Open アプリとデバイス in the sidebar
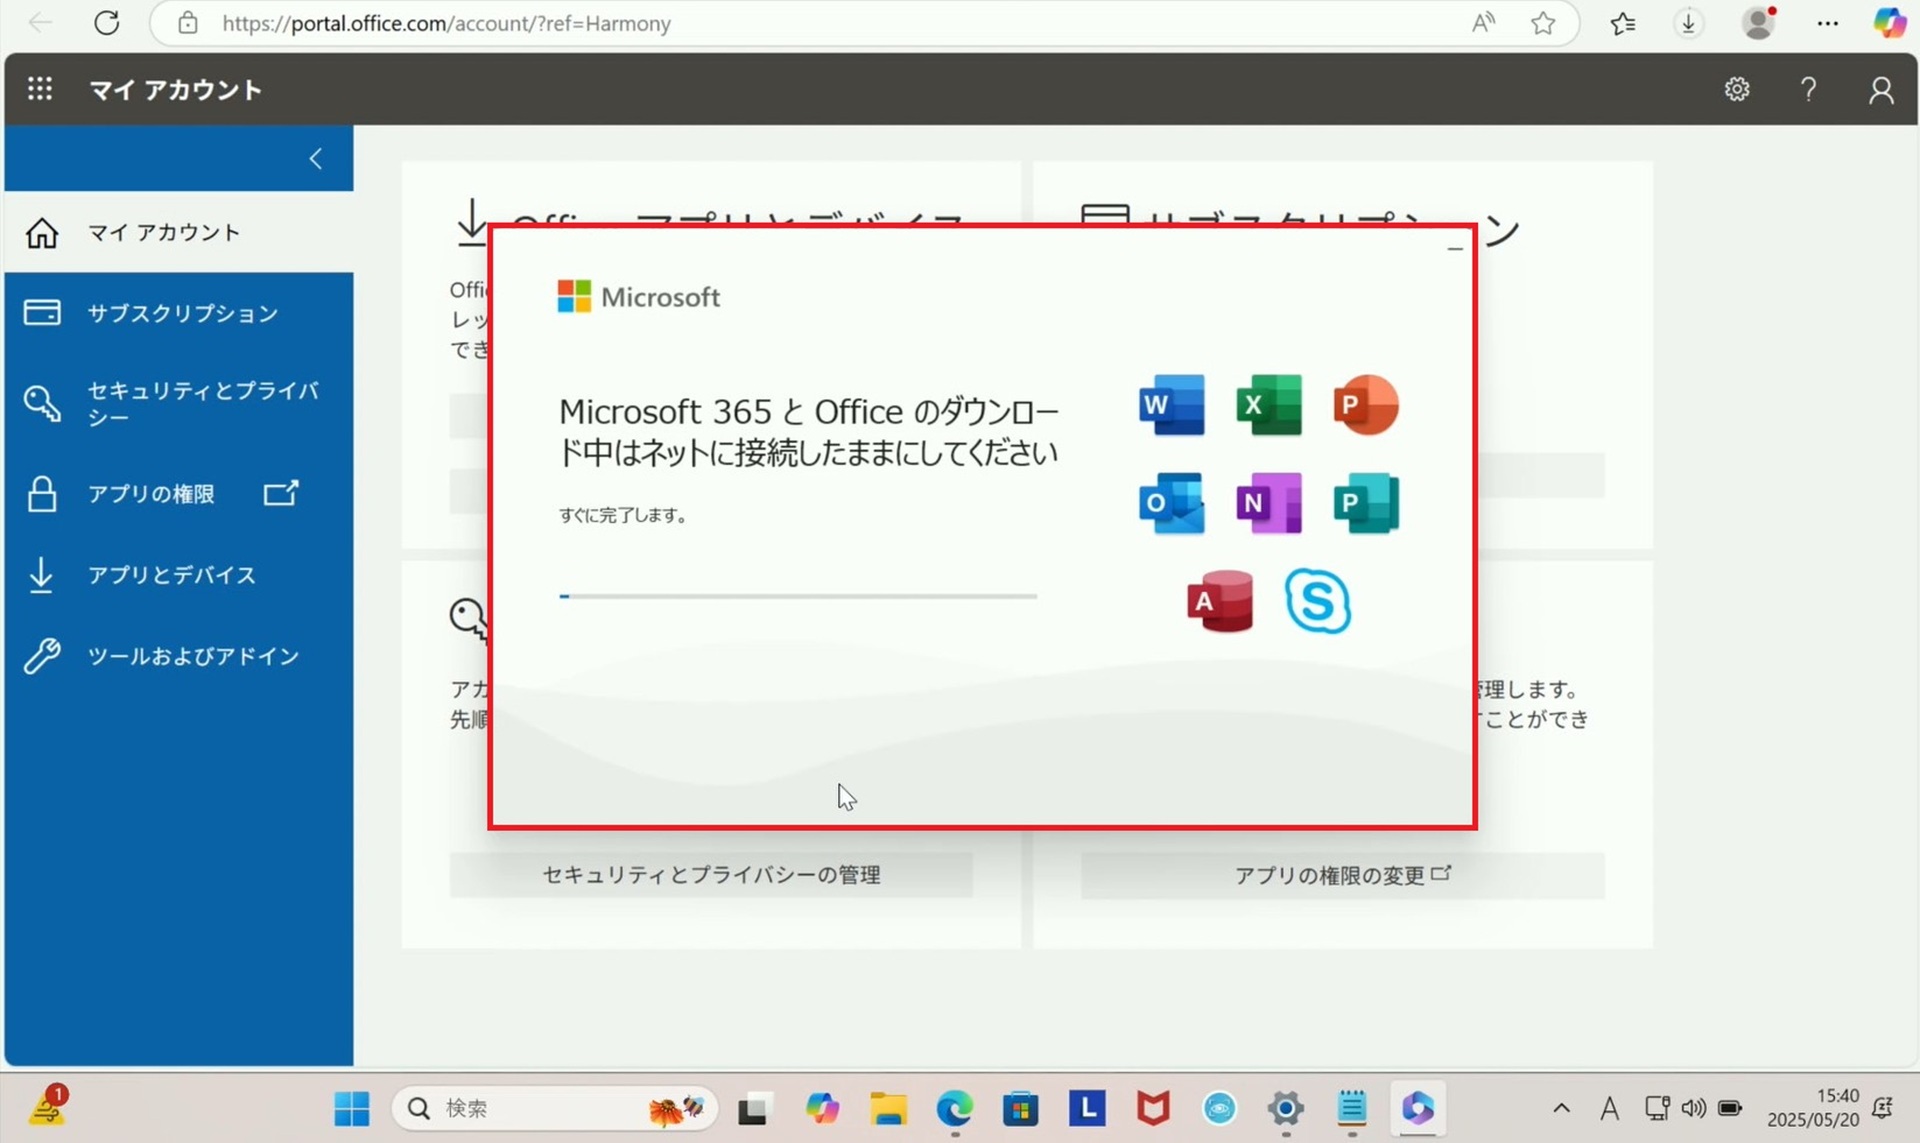 pos(179,575)
